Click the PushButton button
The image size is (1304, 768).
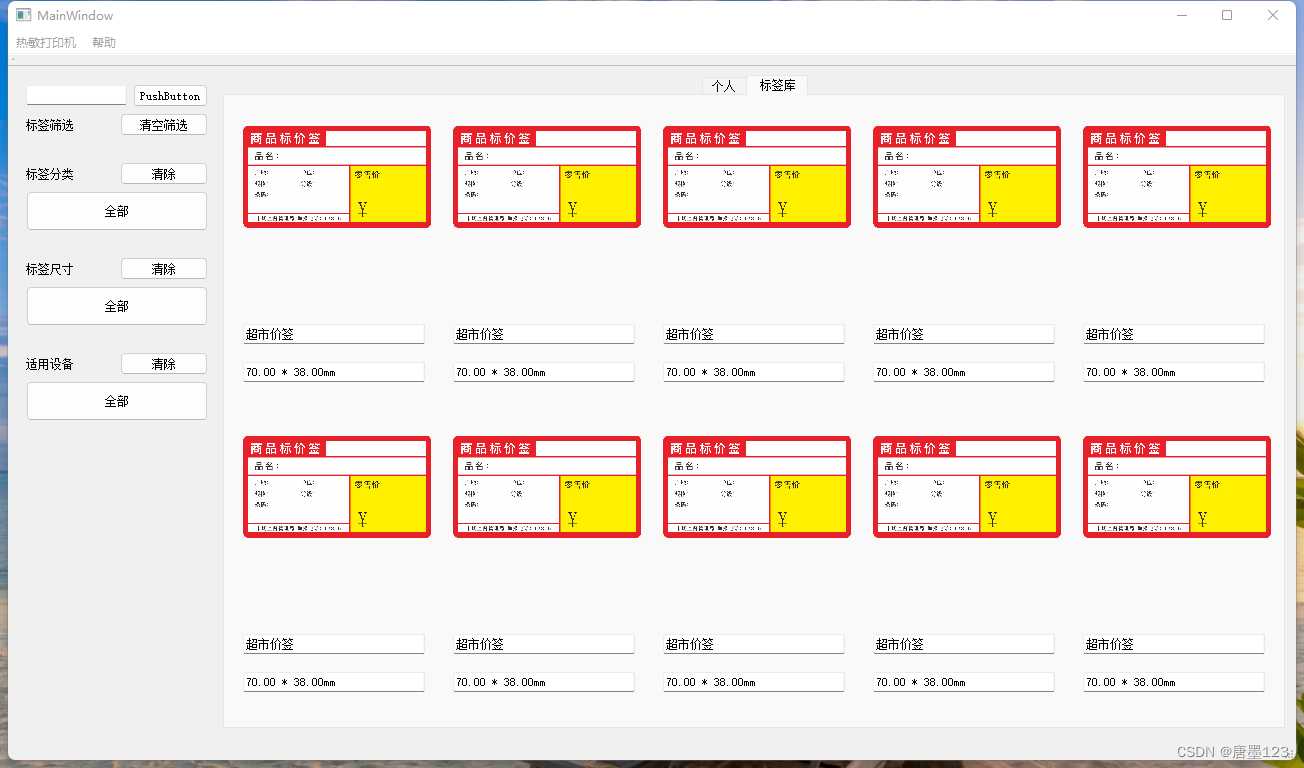(x=170, y=96)
